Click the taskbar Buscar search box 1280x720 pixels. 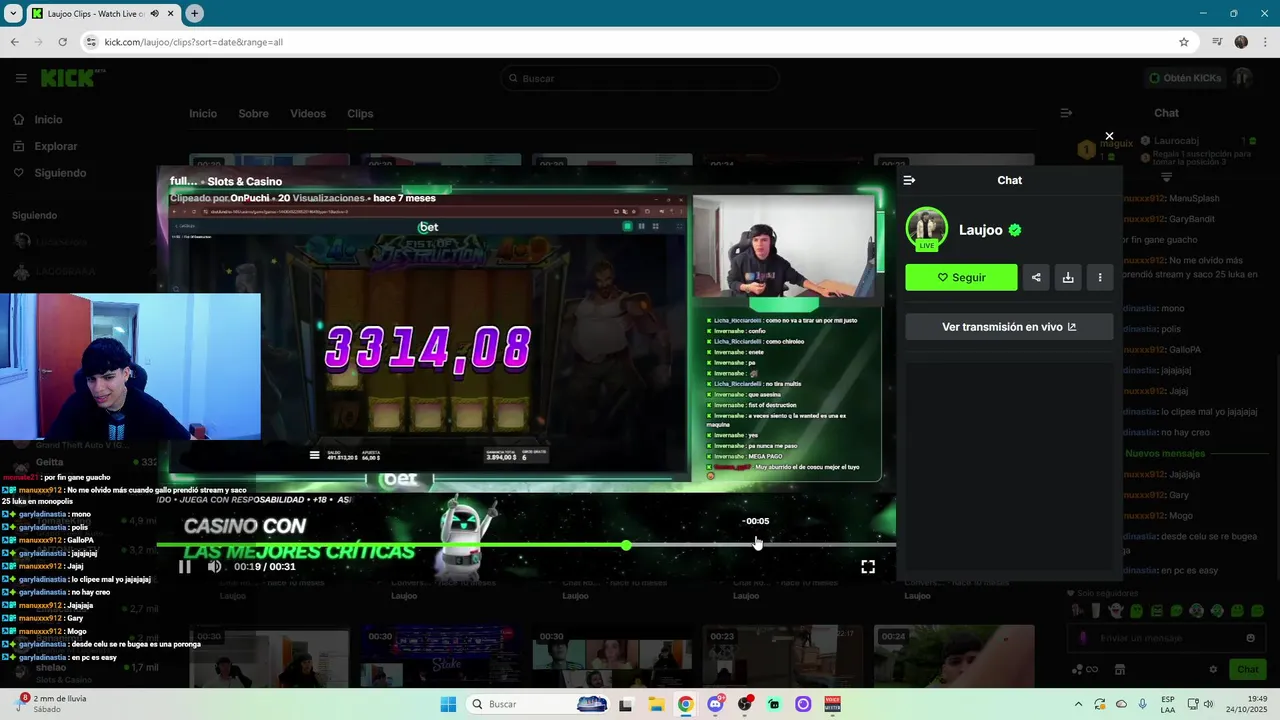[538, 704]
